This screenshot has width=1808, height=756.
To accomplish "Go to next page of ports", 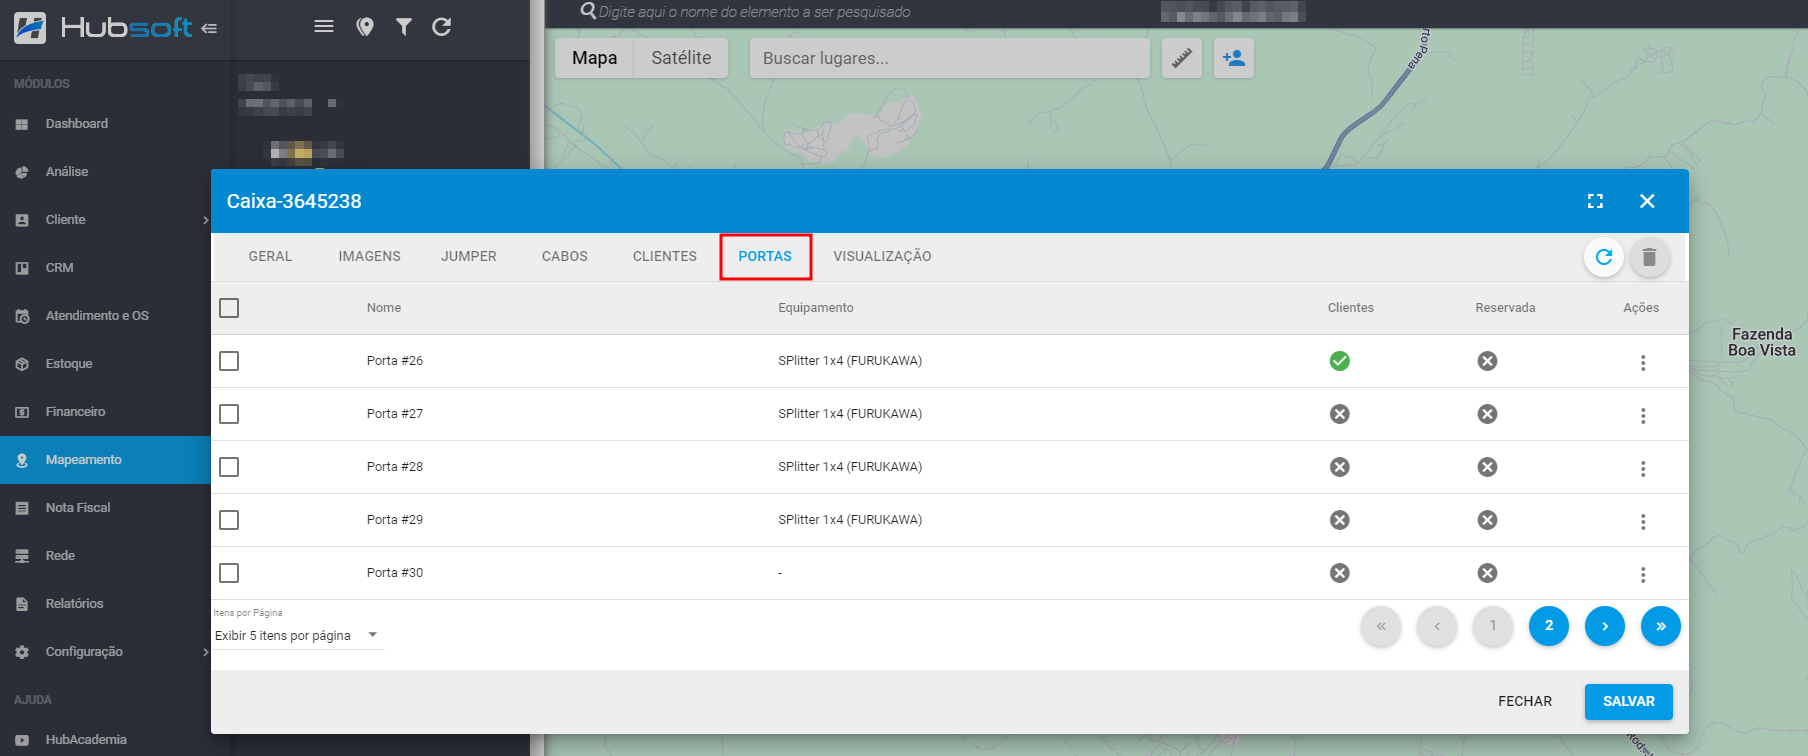I will pyautogui.click(x=1605, y=626).
